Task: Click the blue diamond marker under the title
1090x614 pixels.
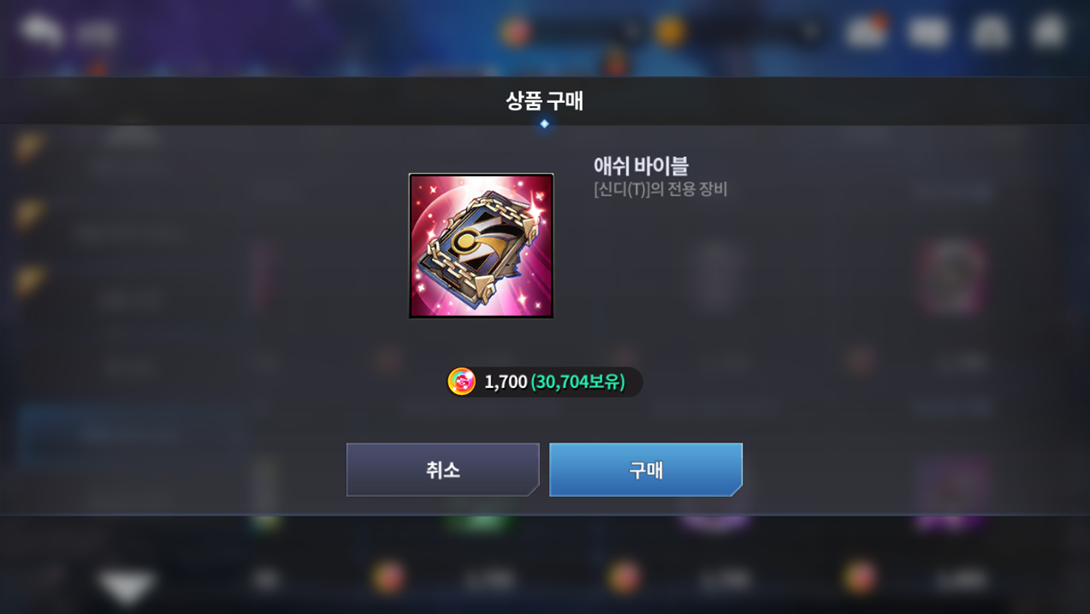Action: pyautogui.click(x=544, y=124)
